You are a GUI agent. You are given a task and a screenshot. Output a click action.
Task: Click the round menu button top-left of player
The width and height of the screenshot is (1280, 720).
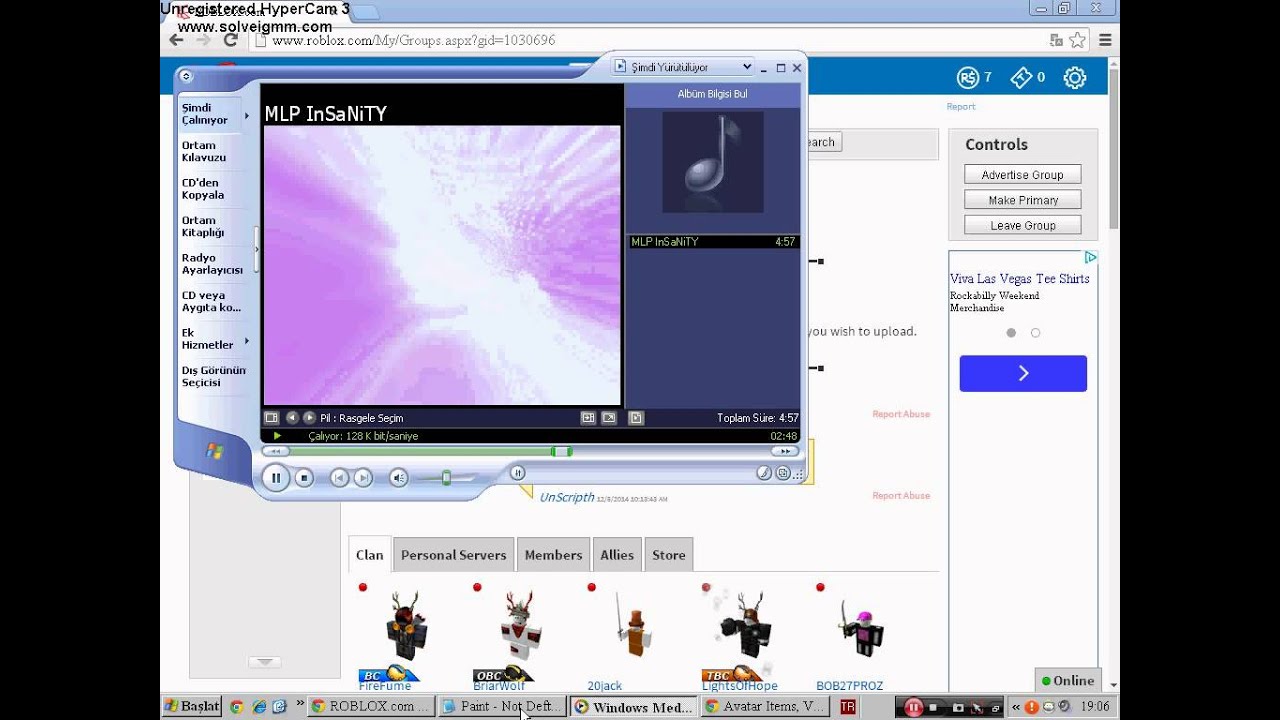point(185,75)
